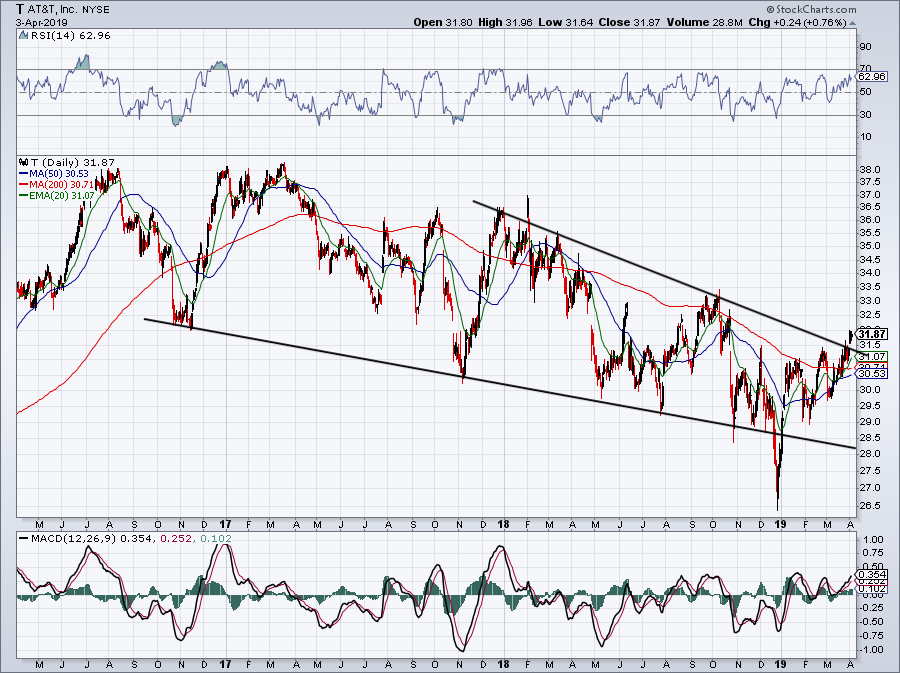Click the green 0.102 MACD histogram legend value
Image resolution: width=900 pixels, height=673 pixels.
coord(216,539)
